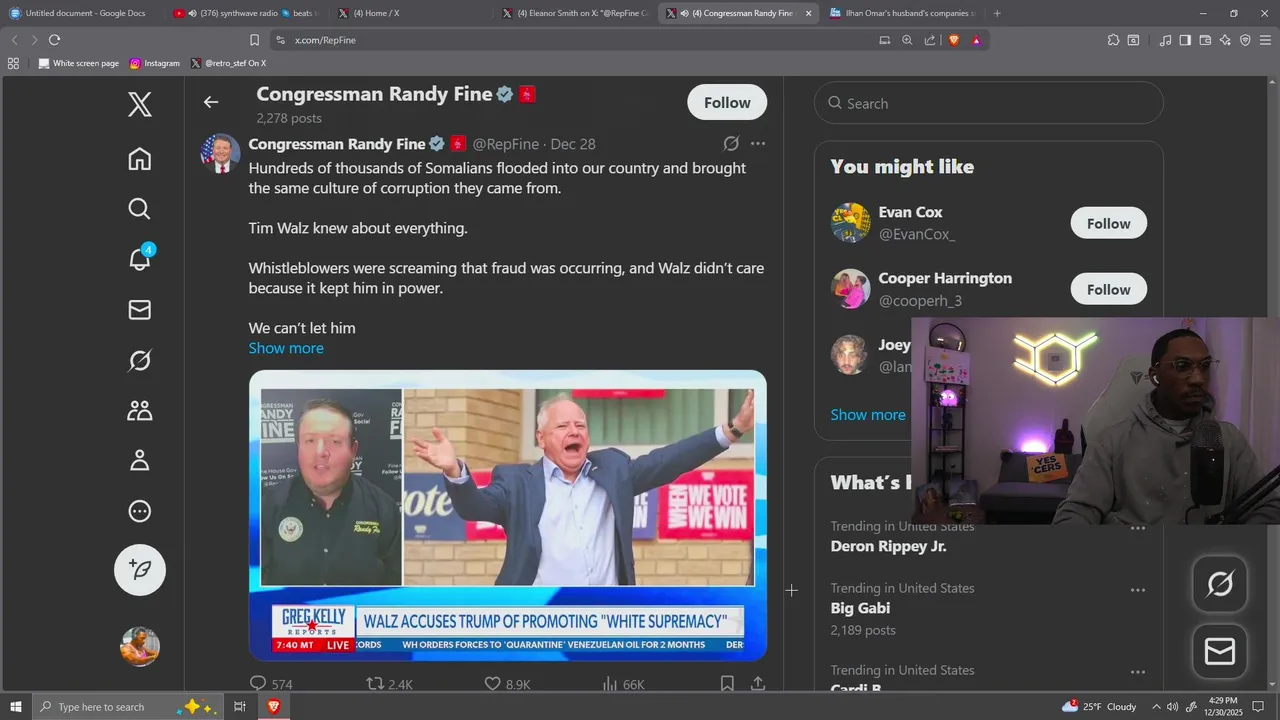Open Randy Fine's post avatar
The height and width of the screenshot is (720, 1280).
click(x=220, y=153)
